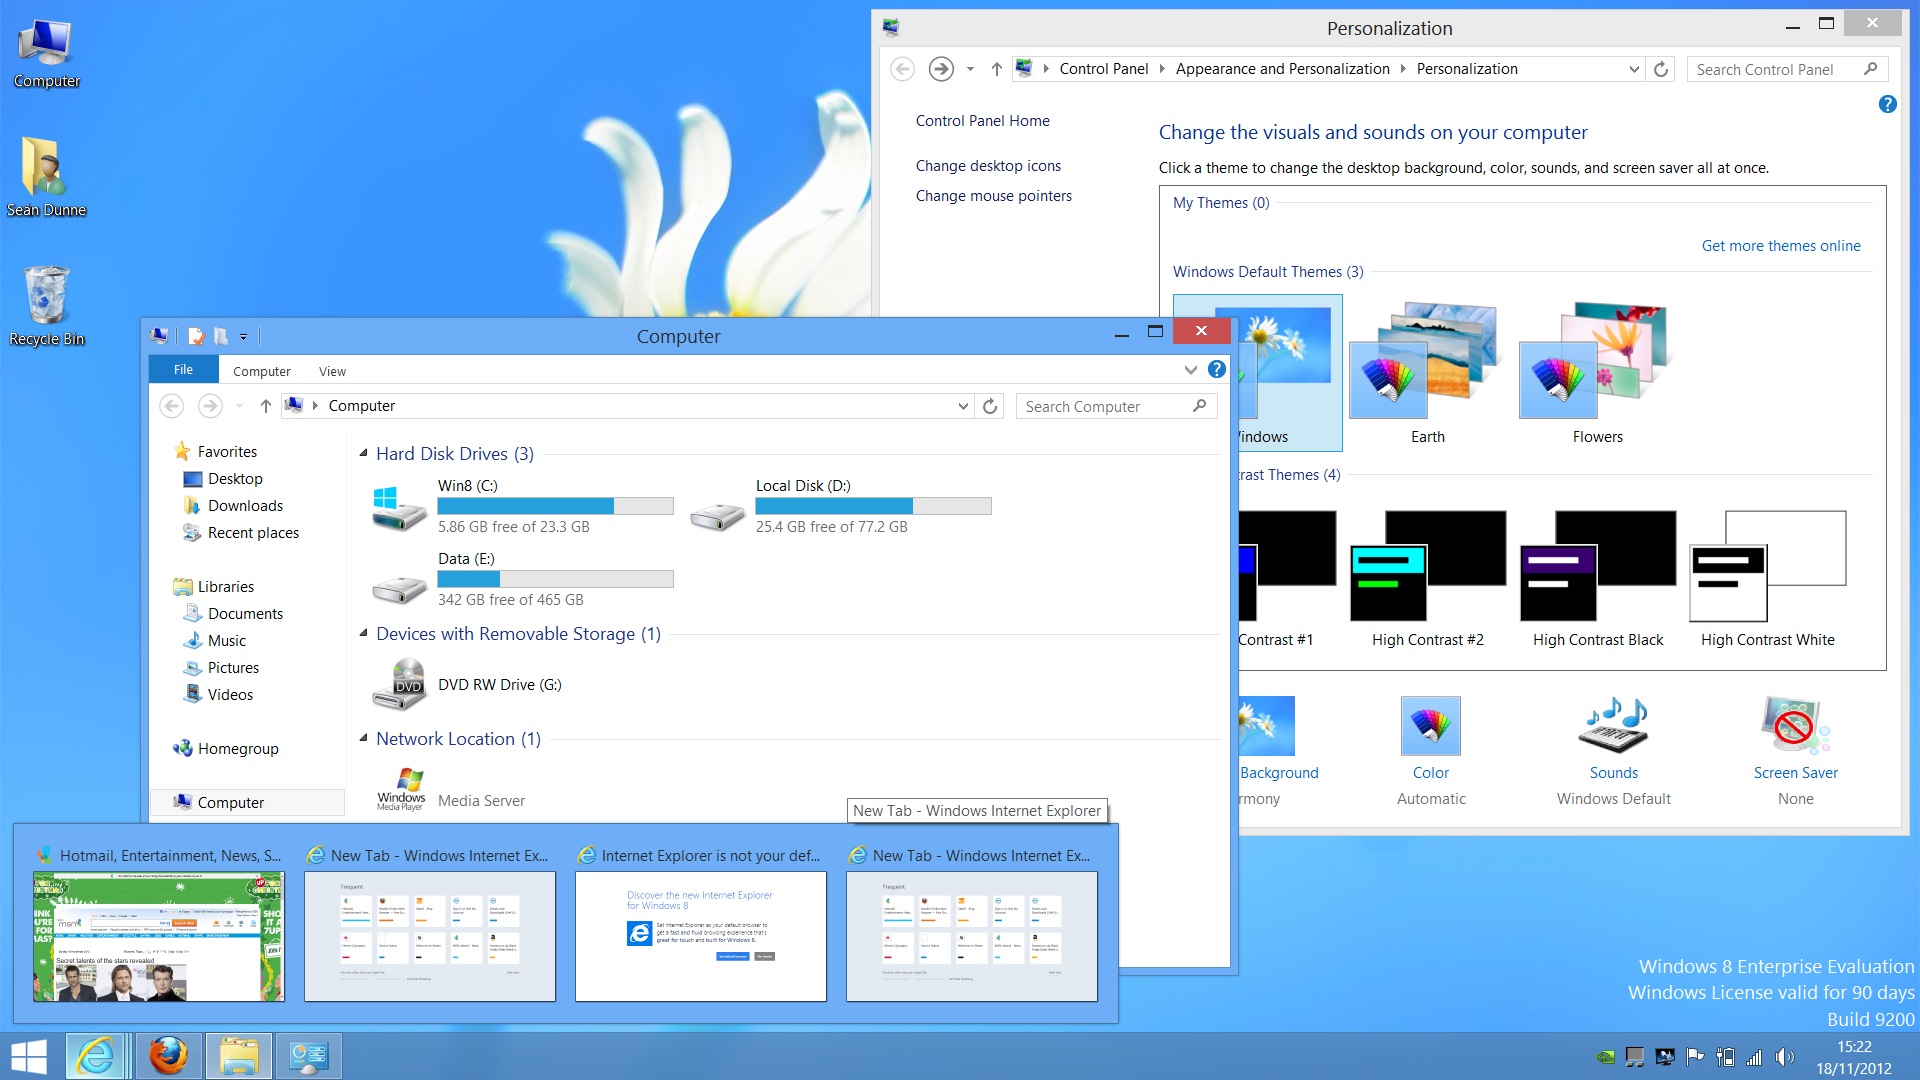Screen dimensions: 1920x1080
Task: Select the Earth theme
Action: point(1427,374)
